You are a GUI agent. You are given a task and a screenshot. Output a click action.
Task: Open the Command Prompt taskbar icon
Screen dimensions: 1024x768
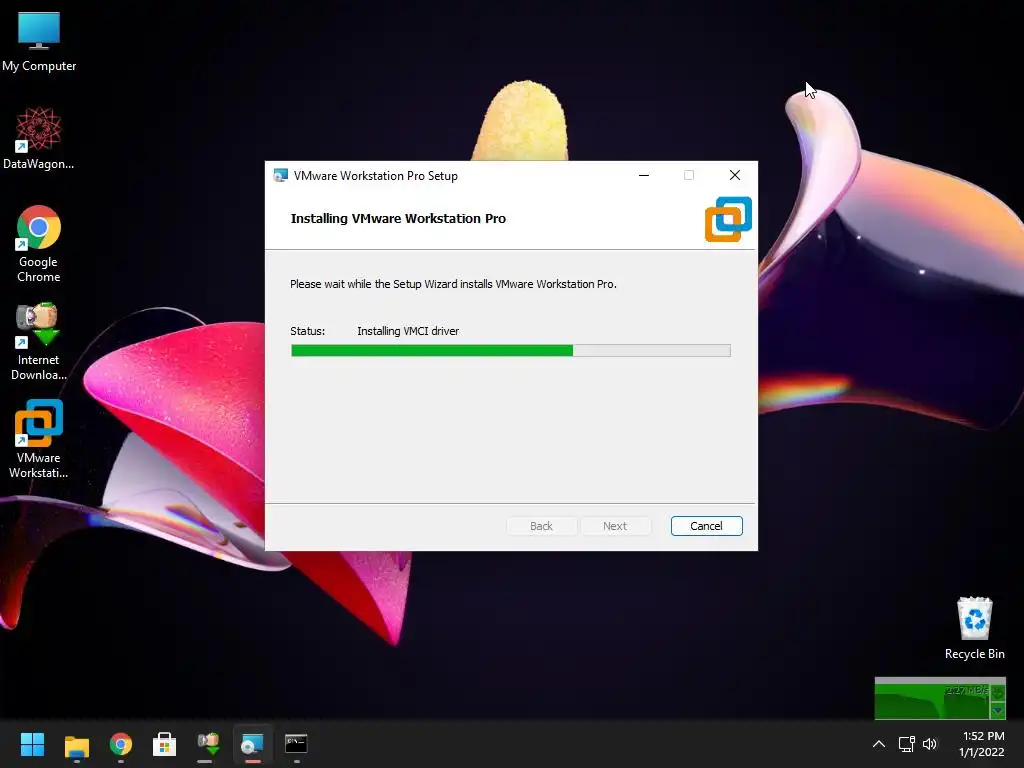pos(296,744)
